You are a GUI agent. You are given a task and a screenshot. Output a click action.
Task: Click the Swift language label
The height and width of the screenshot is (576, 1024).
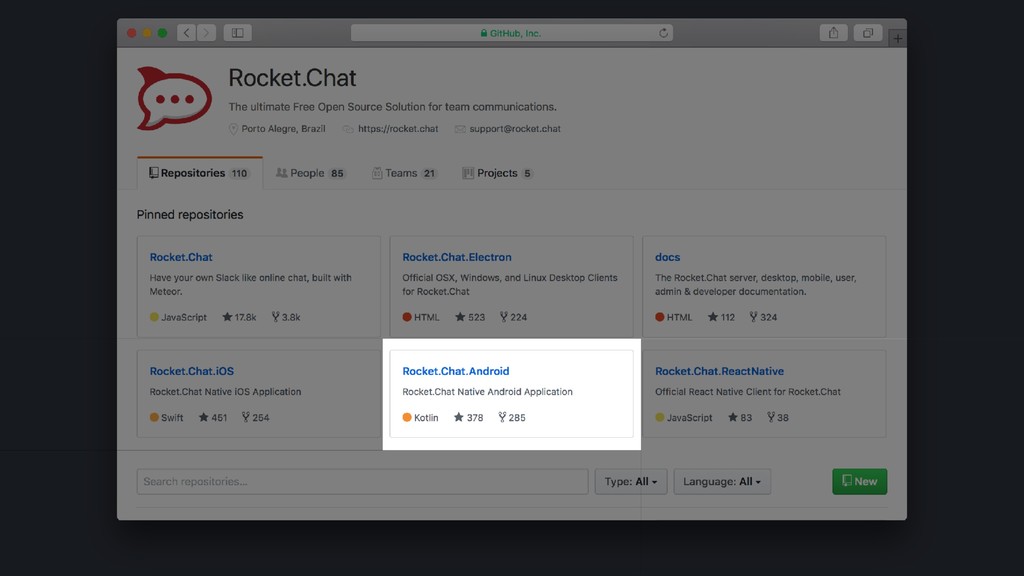pos(172,418)
